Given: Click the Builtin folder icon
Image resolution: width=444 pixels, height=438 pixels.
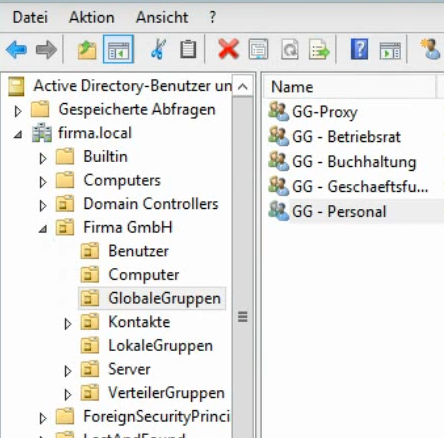Looking at the screenshot, I should click(65, 156).
